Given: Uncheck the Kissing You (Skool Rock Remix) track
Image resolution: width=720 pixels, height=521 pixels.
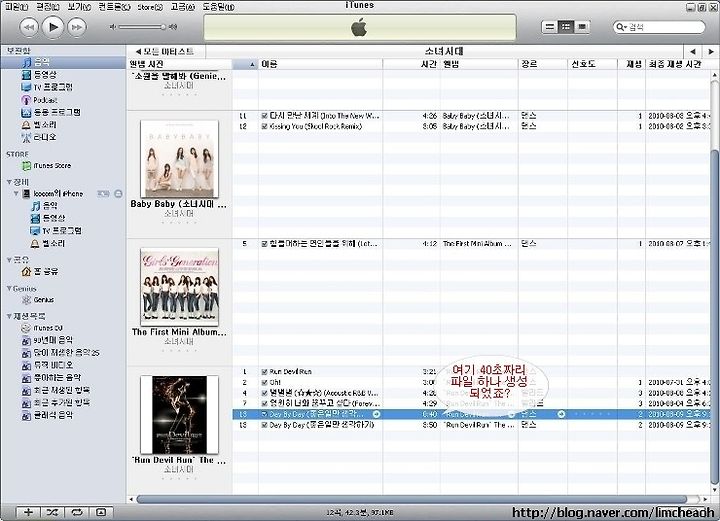Looking at the screenshot, I should click(264, 126).
